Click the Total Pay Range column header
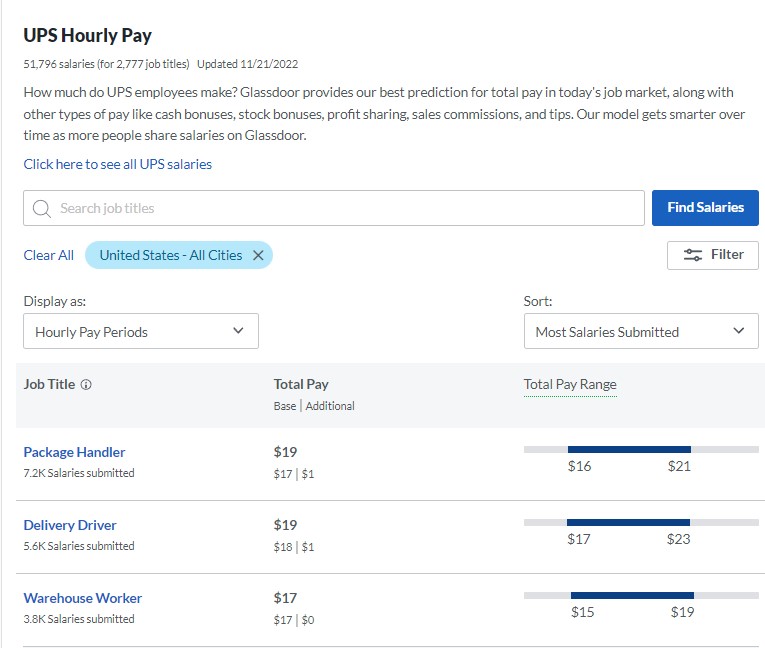 click(x=570, y=385)
